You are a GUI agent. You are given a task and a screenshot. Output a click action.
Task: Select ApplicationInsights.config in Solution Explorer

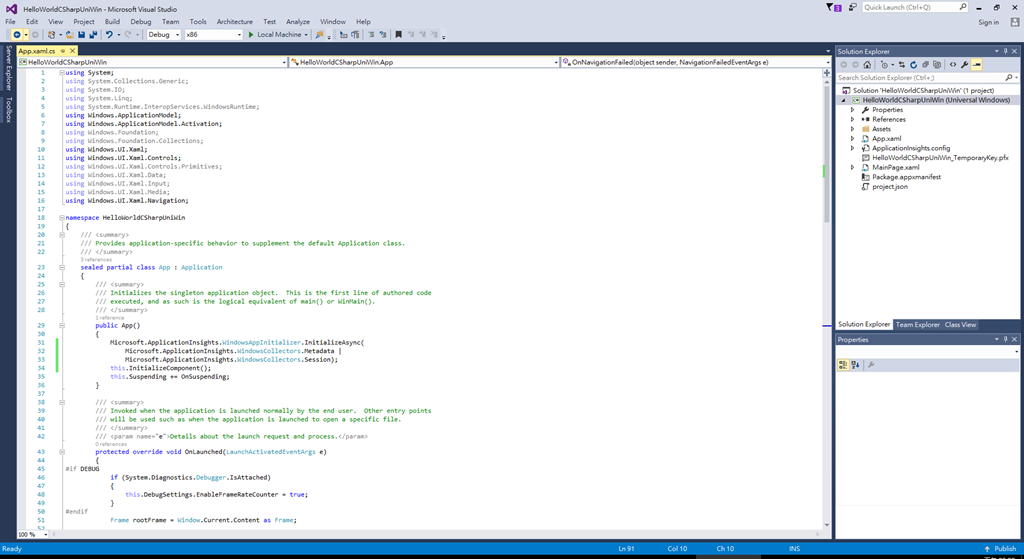point(911,148)
